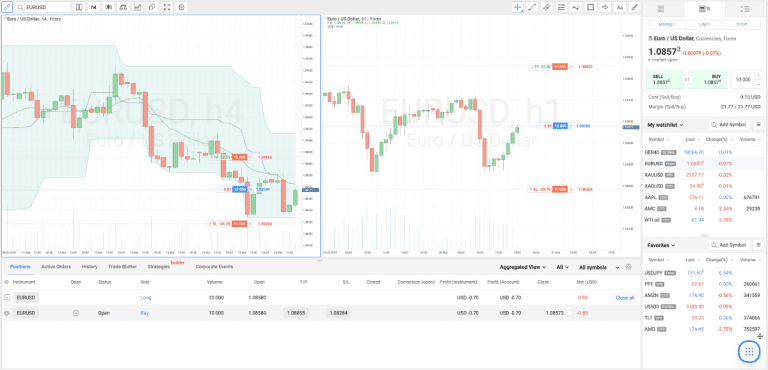This screenshot has width=768, height=370.
Task: Open the candlestick chart type icon
Action: [108, 7]
